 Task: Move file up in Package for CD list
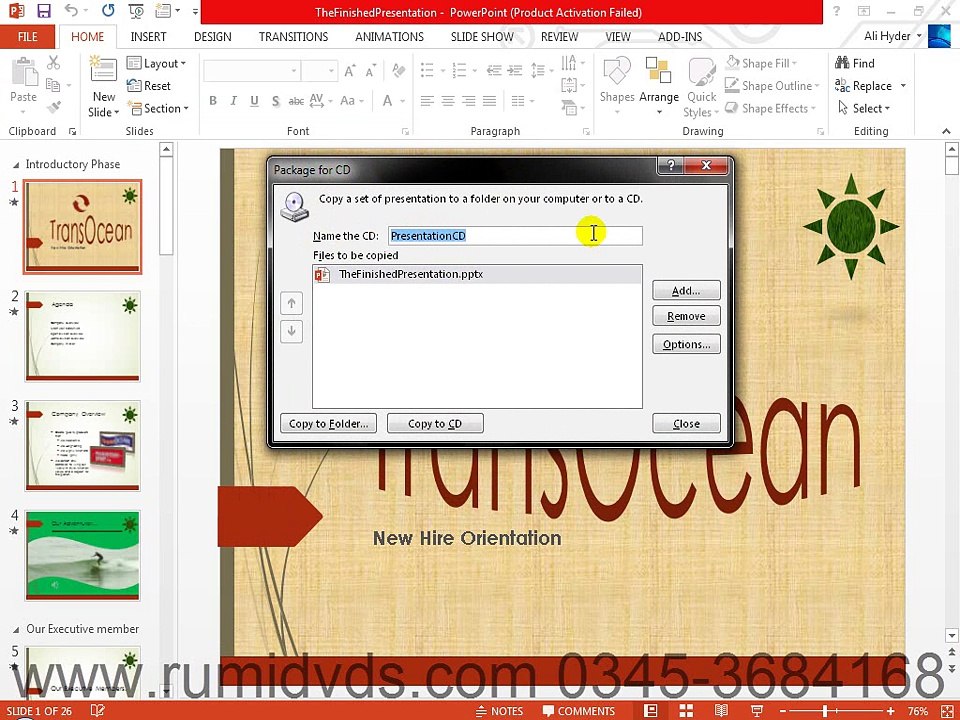click(x=291, y=303)
